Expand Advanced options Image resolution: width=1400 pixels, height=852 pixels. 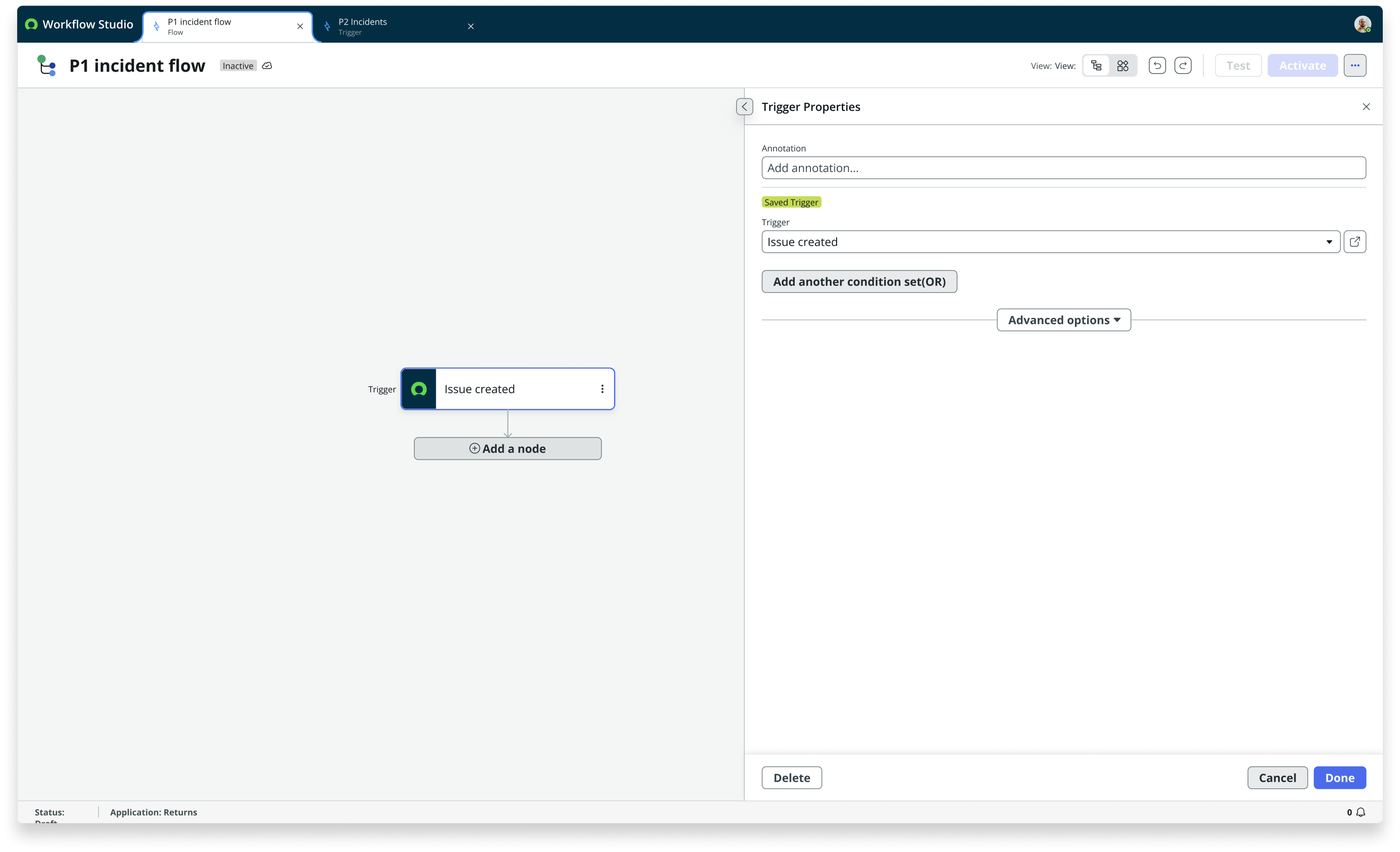[1064, 320]
